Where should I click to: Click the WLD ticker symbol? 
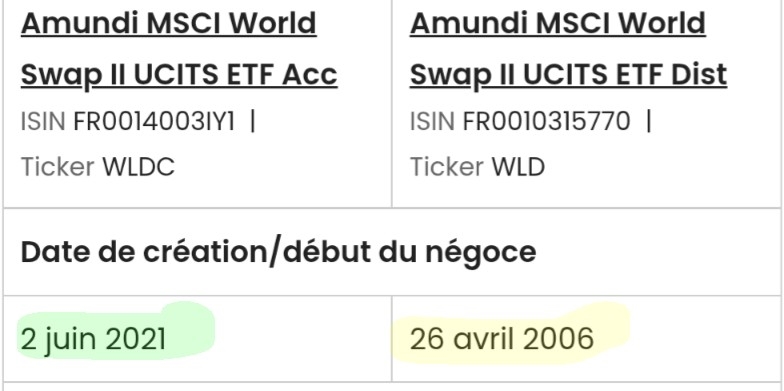(x=518, y=167)
